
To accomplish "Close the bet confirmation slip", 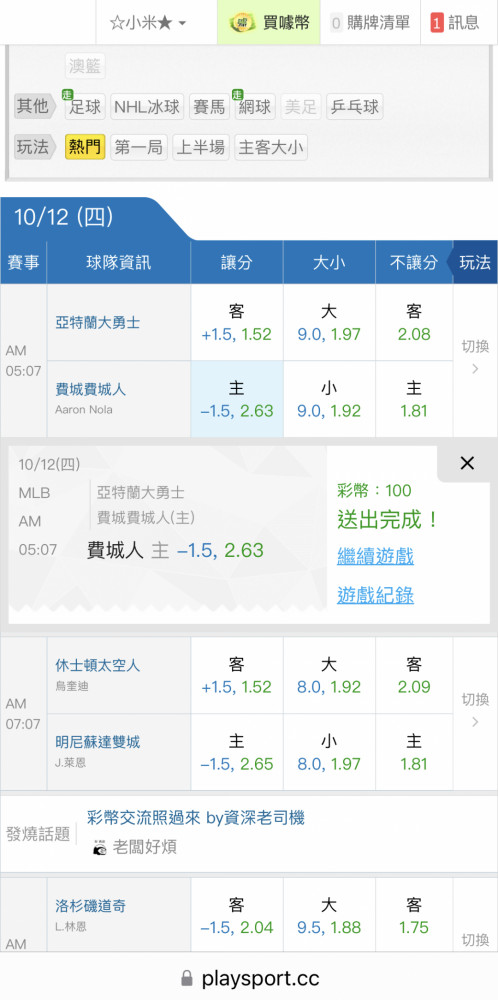I will tap(467, 464).
